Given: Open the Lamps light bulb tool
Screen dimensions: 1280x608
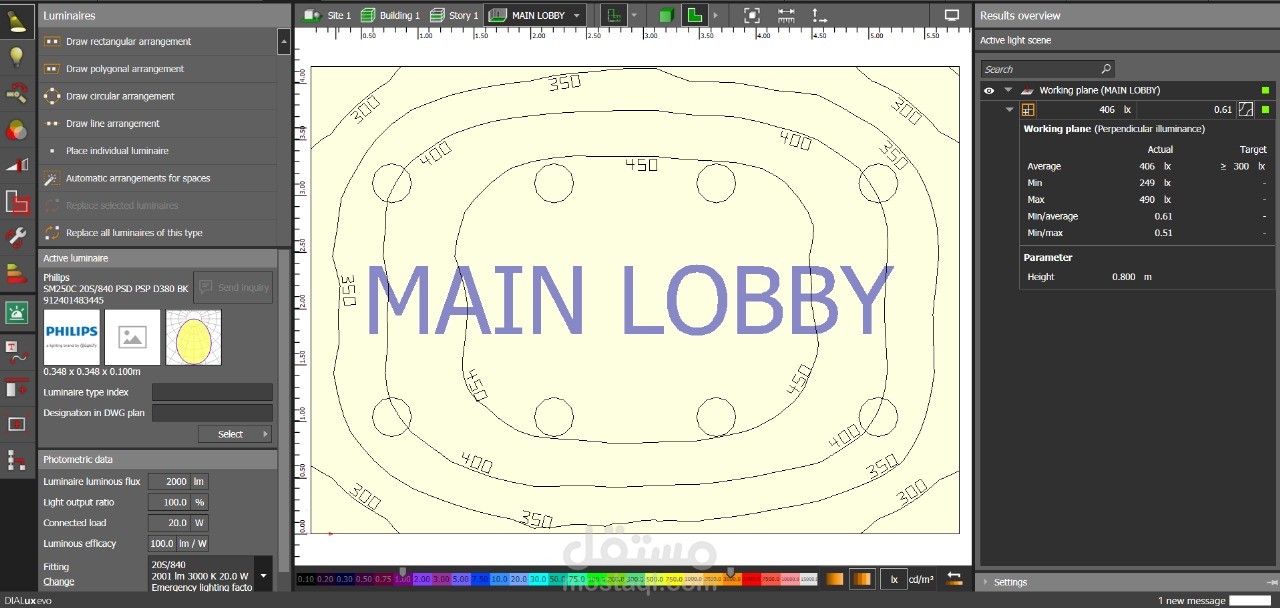Looking at the screenshot, I should pyautogui.click(x=17, y=56).
